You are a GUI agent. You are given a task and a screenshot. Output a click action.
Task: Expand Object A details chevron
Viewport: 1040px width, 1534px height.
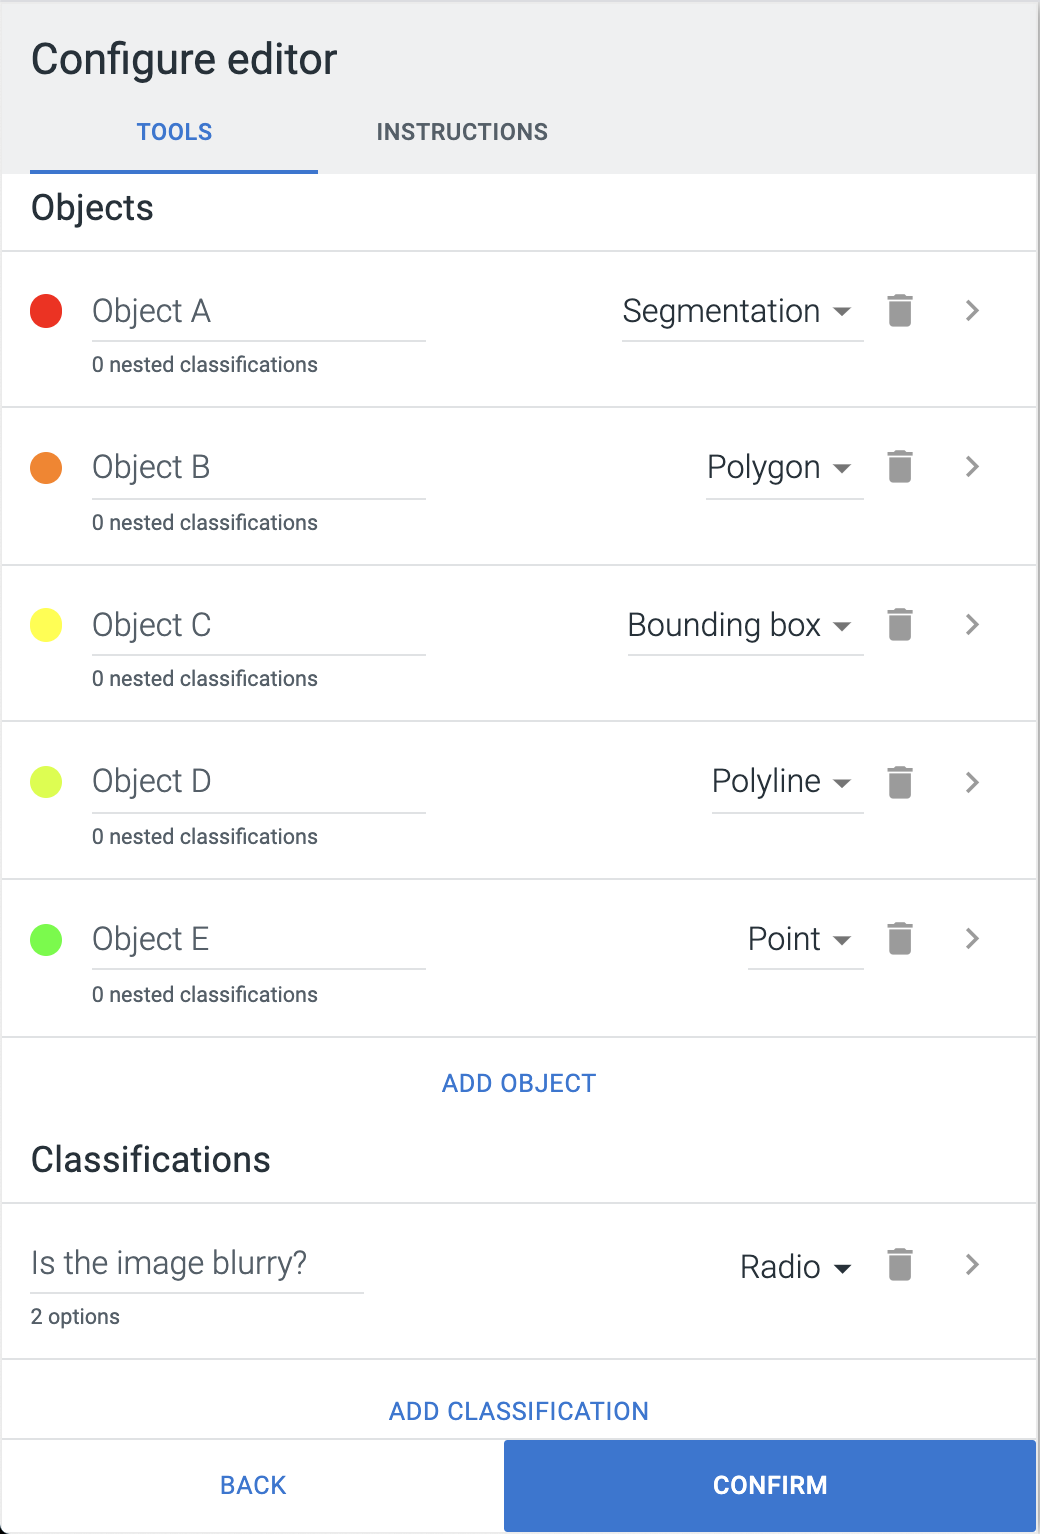[972, 310]
